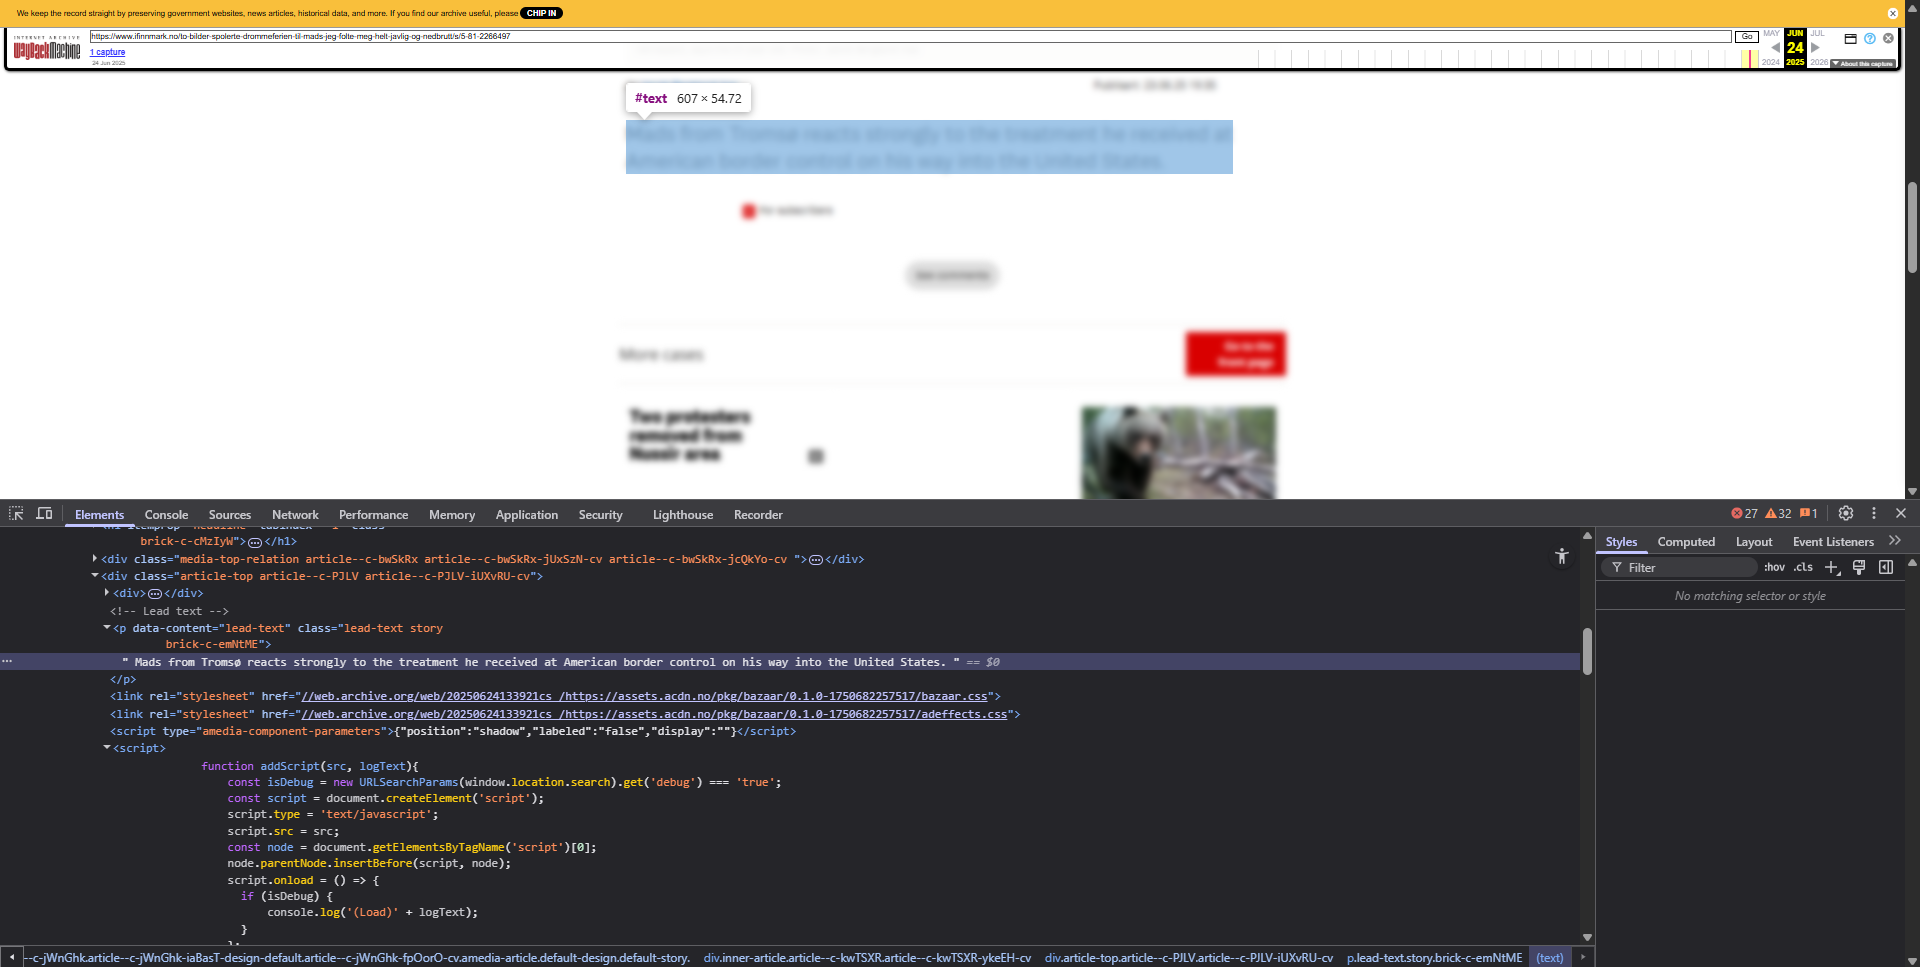Click div.inner-article breadcrumb item
Screen dimensions: 1920x967
[x=867, y=957]
